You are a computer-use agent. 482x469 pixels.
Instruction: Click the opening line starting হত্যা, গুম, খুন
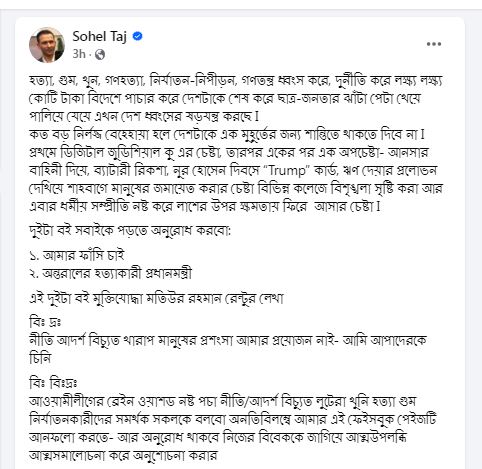[236, 81]
